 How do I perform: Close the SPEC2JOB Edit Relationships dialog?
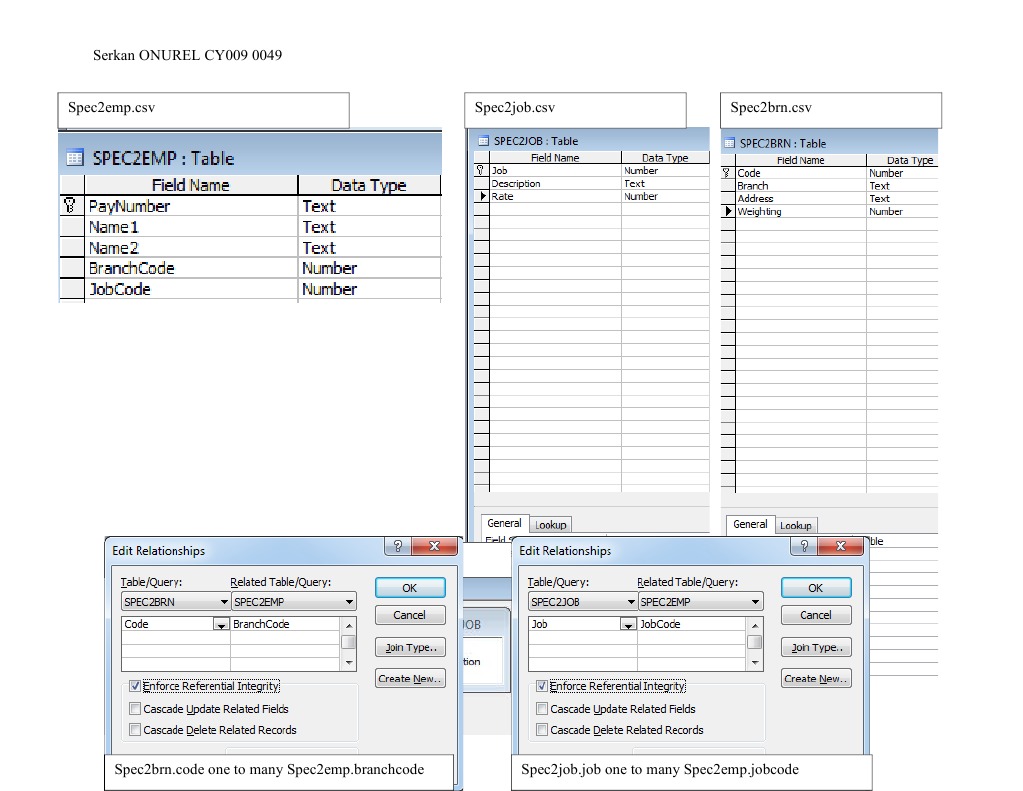click(840, 546)
